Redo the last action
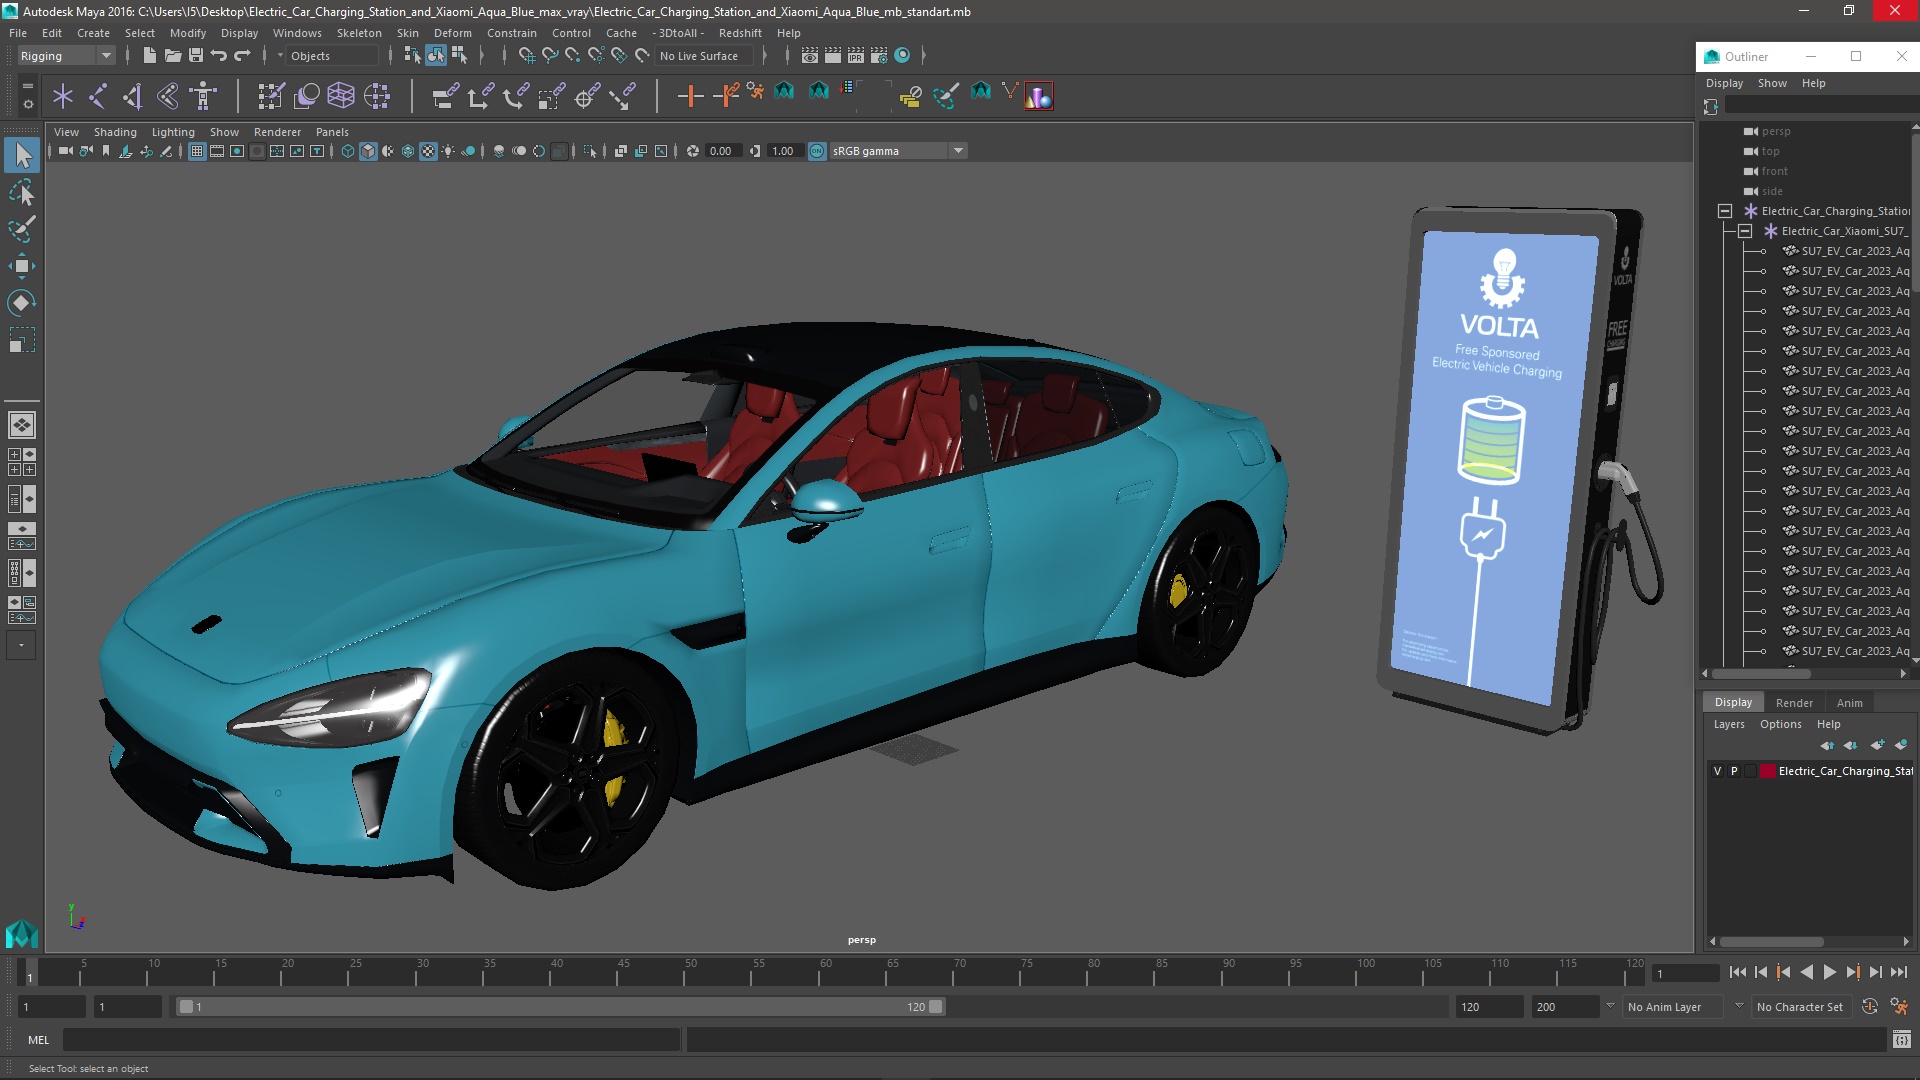 point(242,56)
